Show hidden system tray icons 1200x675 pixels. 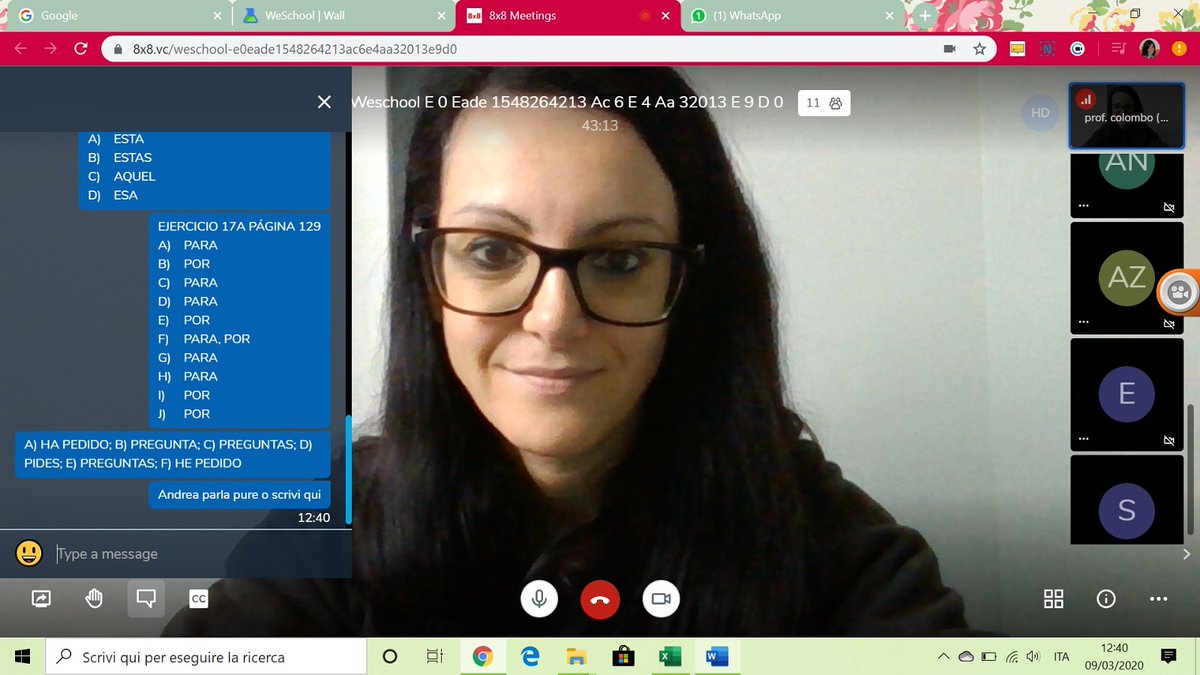coord(943,657)
